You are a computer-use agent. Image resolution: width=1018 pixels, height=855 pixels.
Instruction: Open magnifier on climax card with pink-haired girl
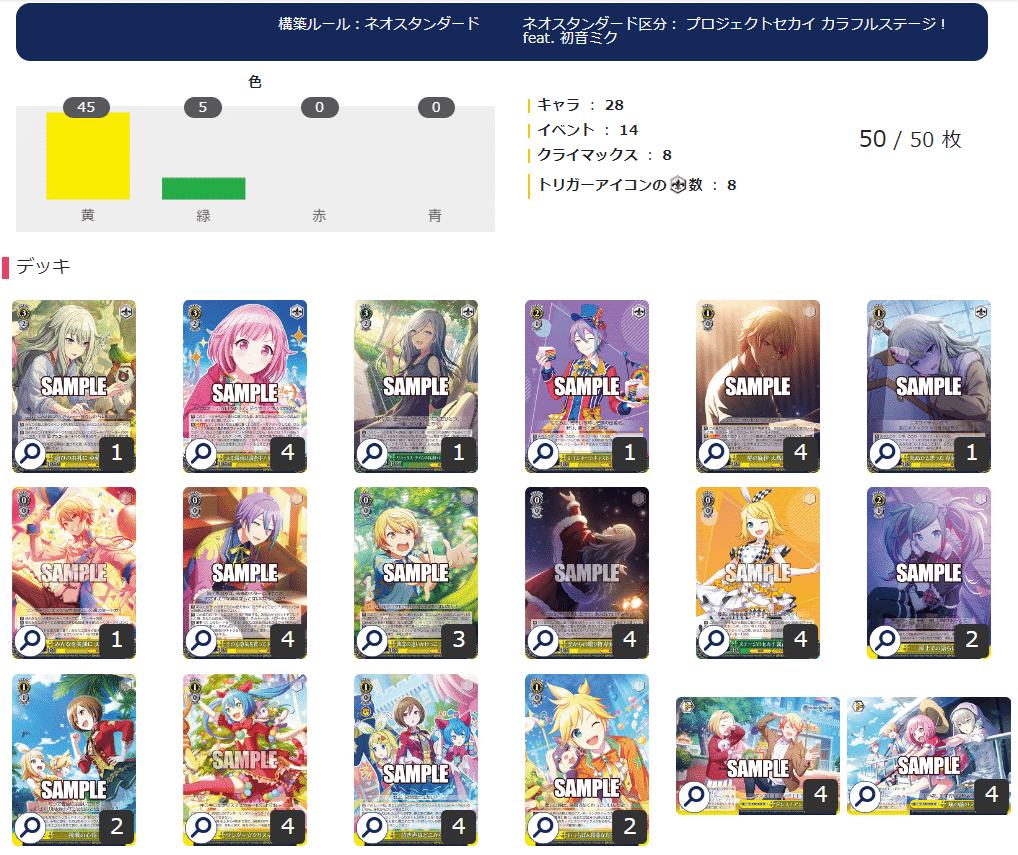pyautogui.click(x=865, y=796)
